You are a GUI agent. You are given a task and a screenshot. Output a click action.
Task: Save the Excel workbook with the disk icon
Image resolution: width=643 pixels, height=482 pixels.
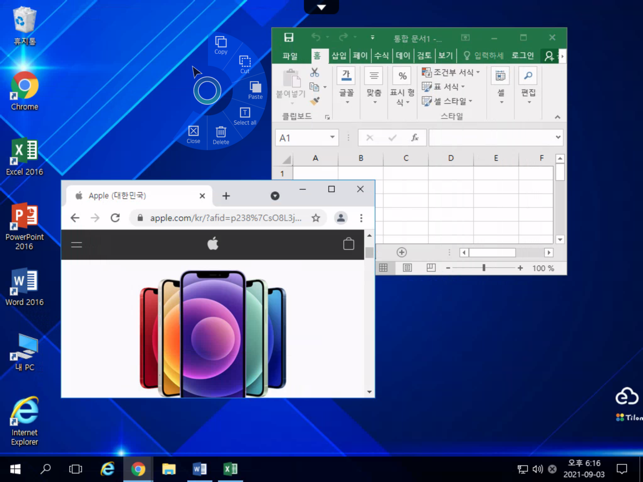(x=289, y=37)
